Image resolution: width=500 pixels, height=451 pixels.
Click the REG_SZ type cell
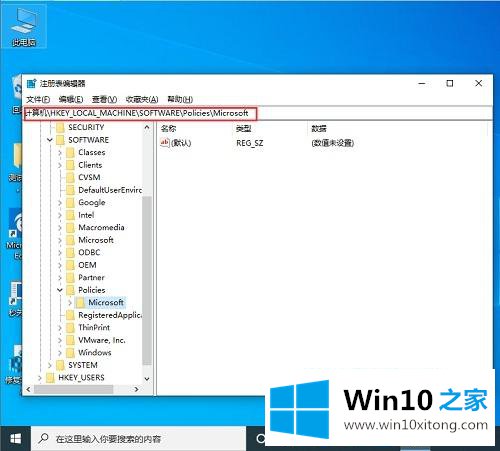point(250,143)
